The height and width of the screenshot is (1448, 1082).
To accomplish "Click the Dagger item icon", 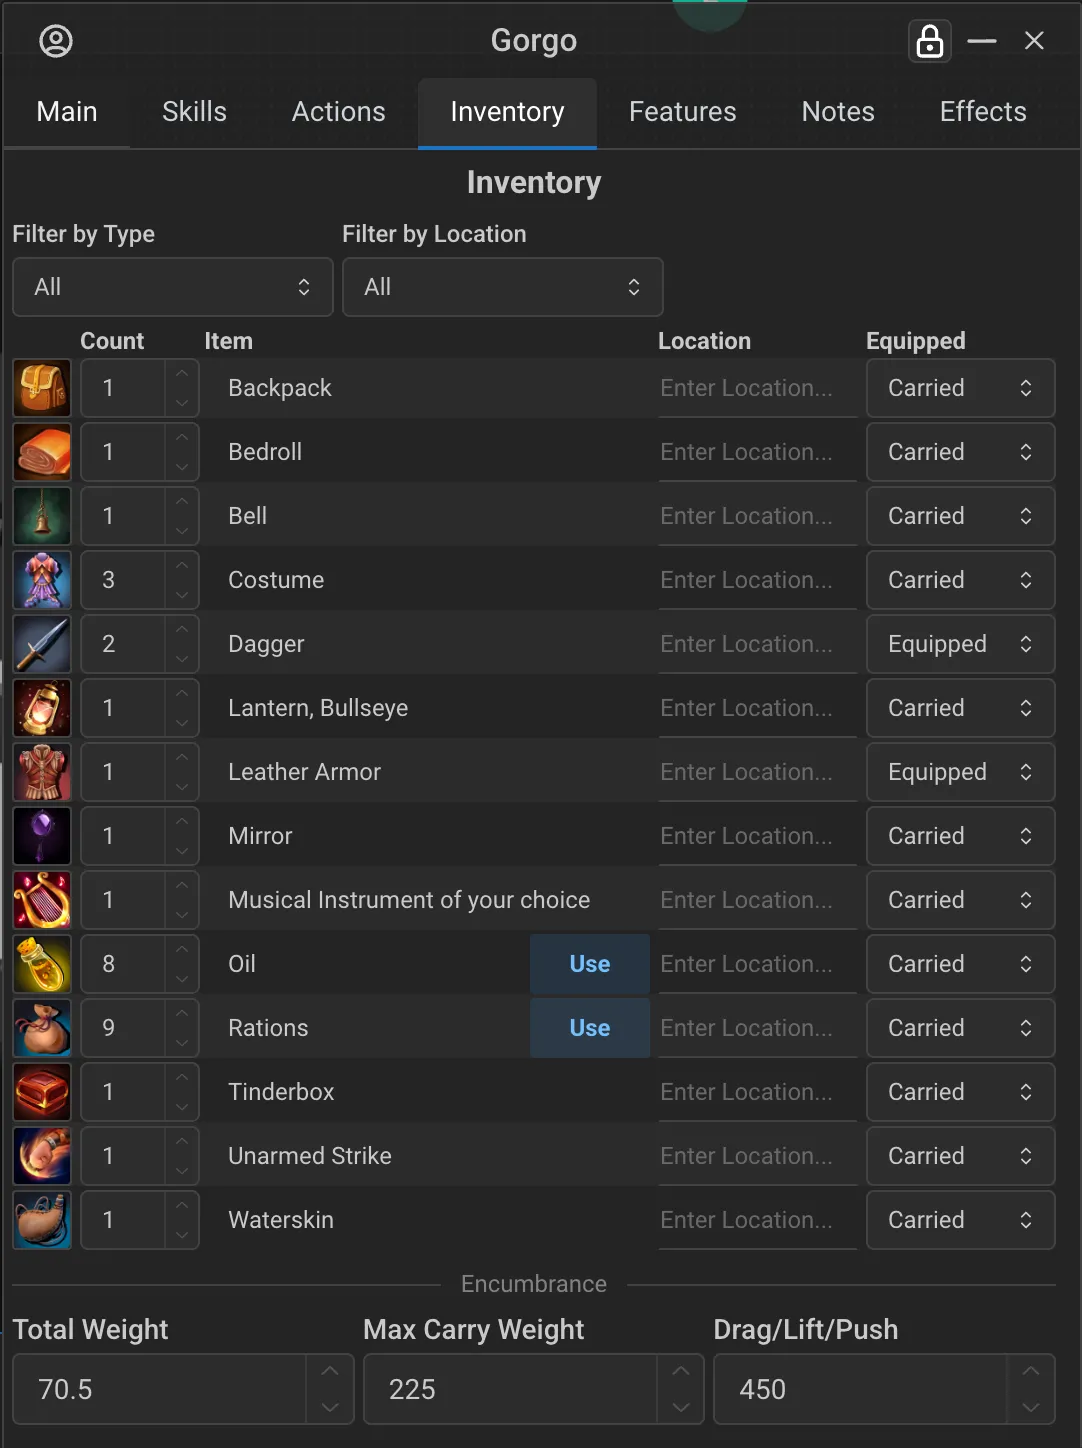I will (x=42, y=644).
